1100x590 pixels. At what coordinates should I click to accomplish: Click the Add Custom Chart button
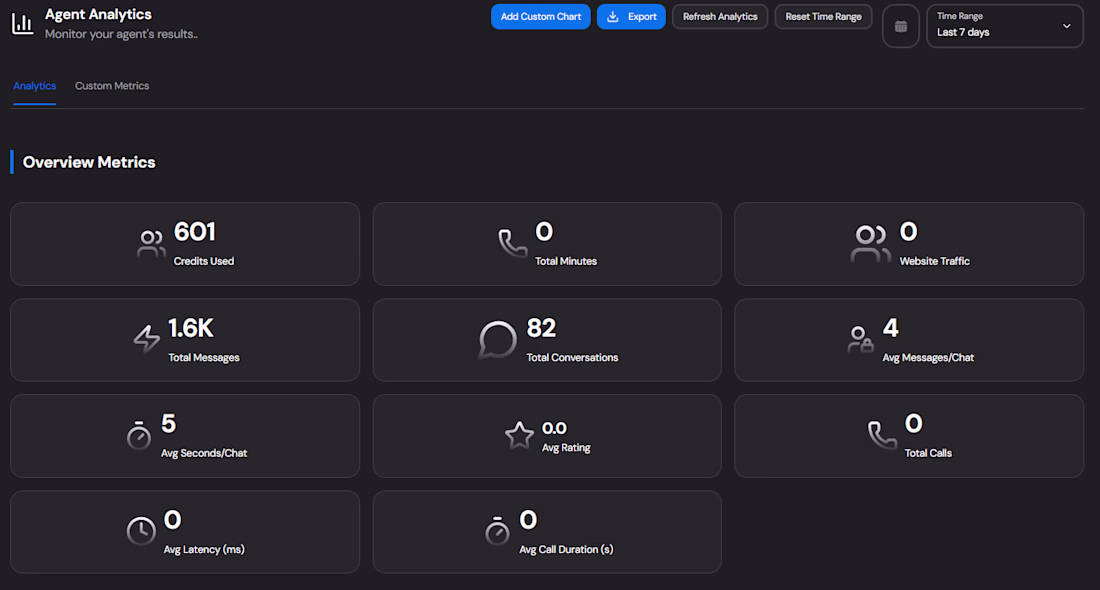point(541,17)
